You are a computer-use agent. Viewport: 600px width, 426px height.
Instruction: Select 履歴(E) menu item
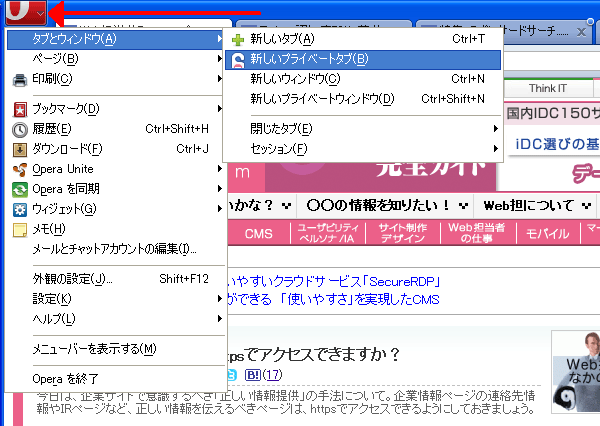[x=115, y=129]
